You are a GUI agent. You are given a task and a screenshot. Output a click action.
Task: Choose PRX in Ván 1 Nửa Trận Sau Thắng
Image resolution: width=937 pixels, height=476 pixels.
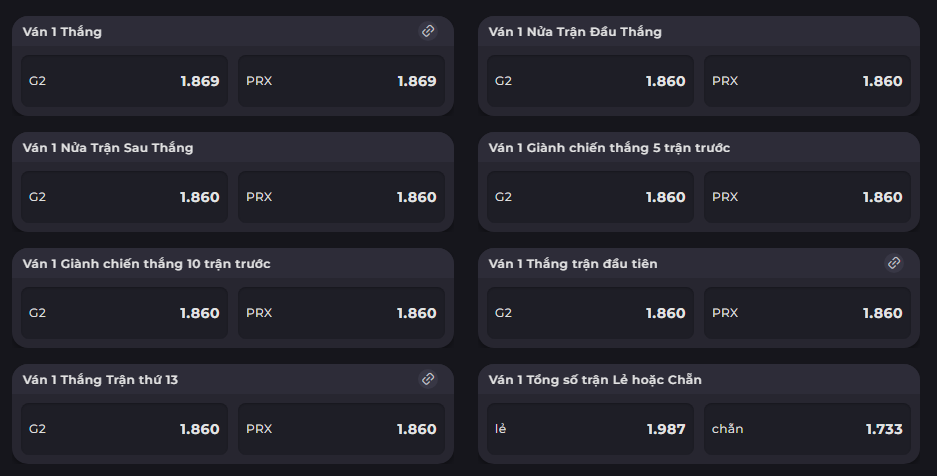tap(341, 197)
